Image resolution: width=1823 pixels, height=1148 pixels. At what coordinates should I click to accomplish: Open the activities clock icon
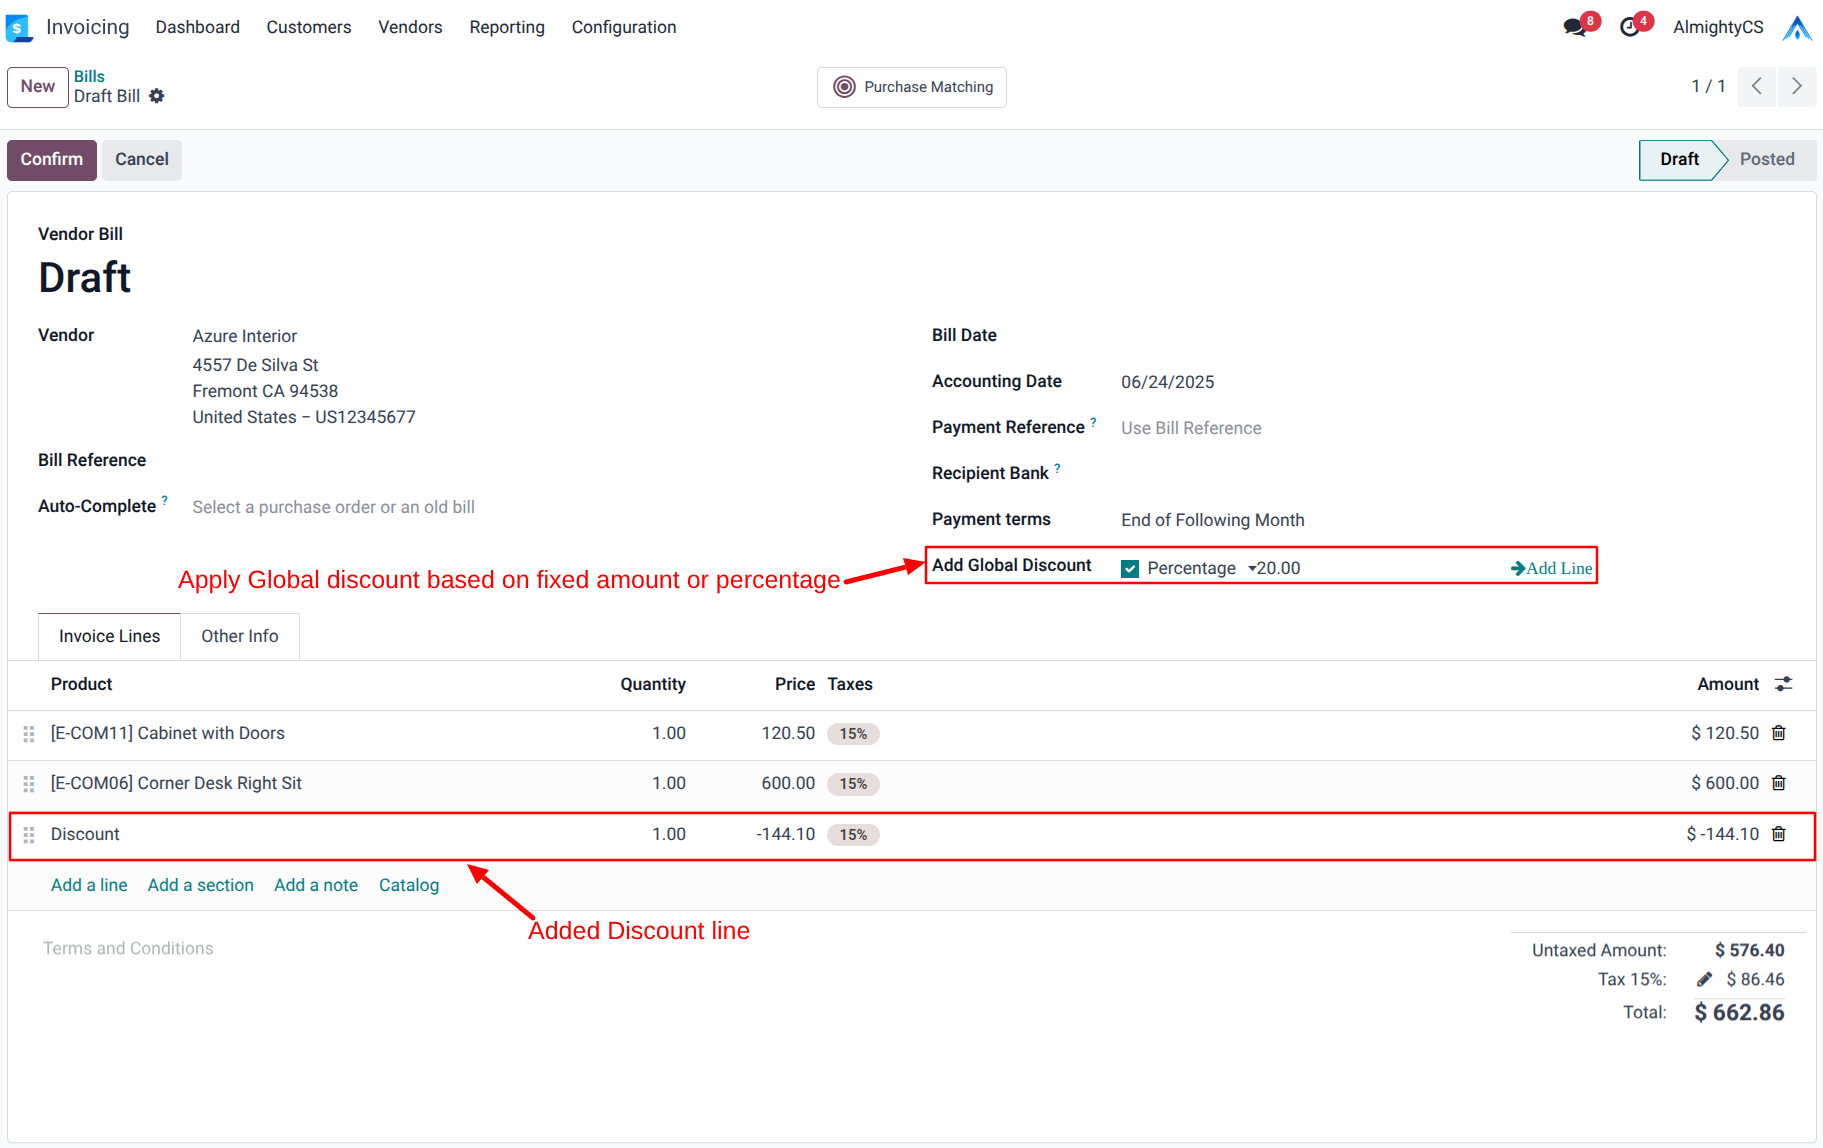pyautogui.click(x=1630, y=27)
